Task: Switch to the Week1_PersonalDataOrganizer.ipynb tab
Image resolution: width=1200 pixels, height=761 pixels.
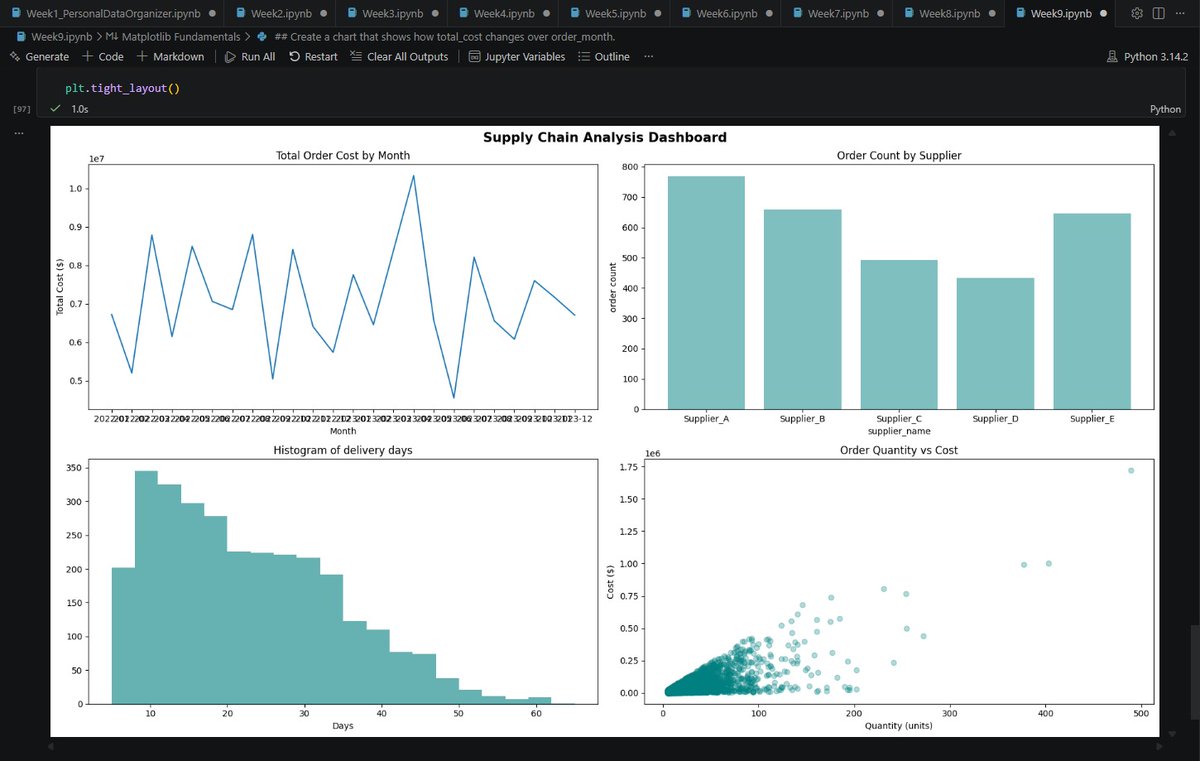Action: coord(111,14)
